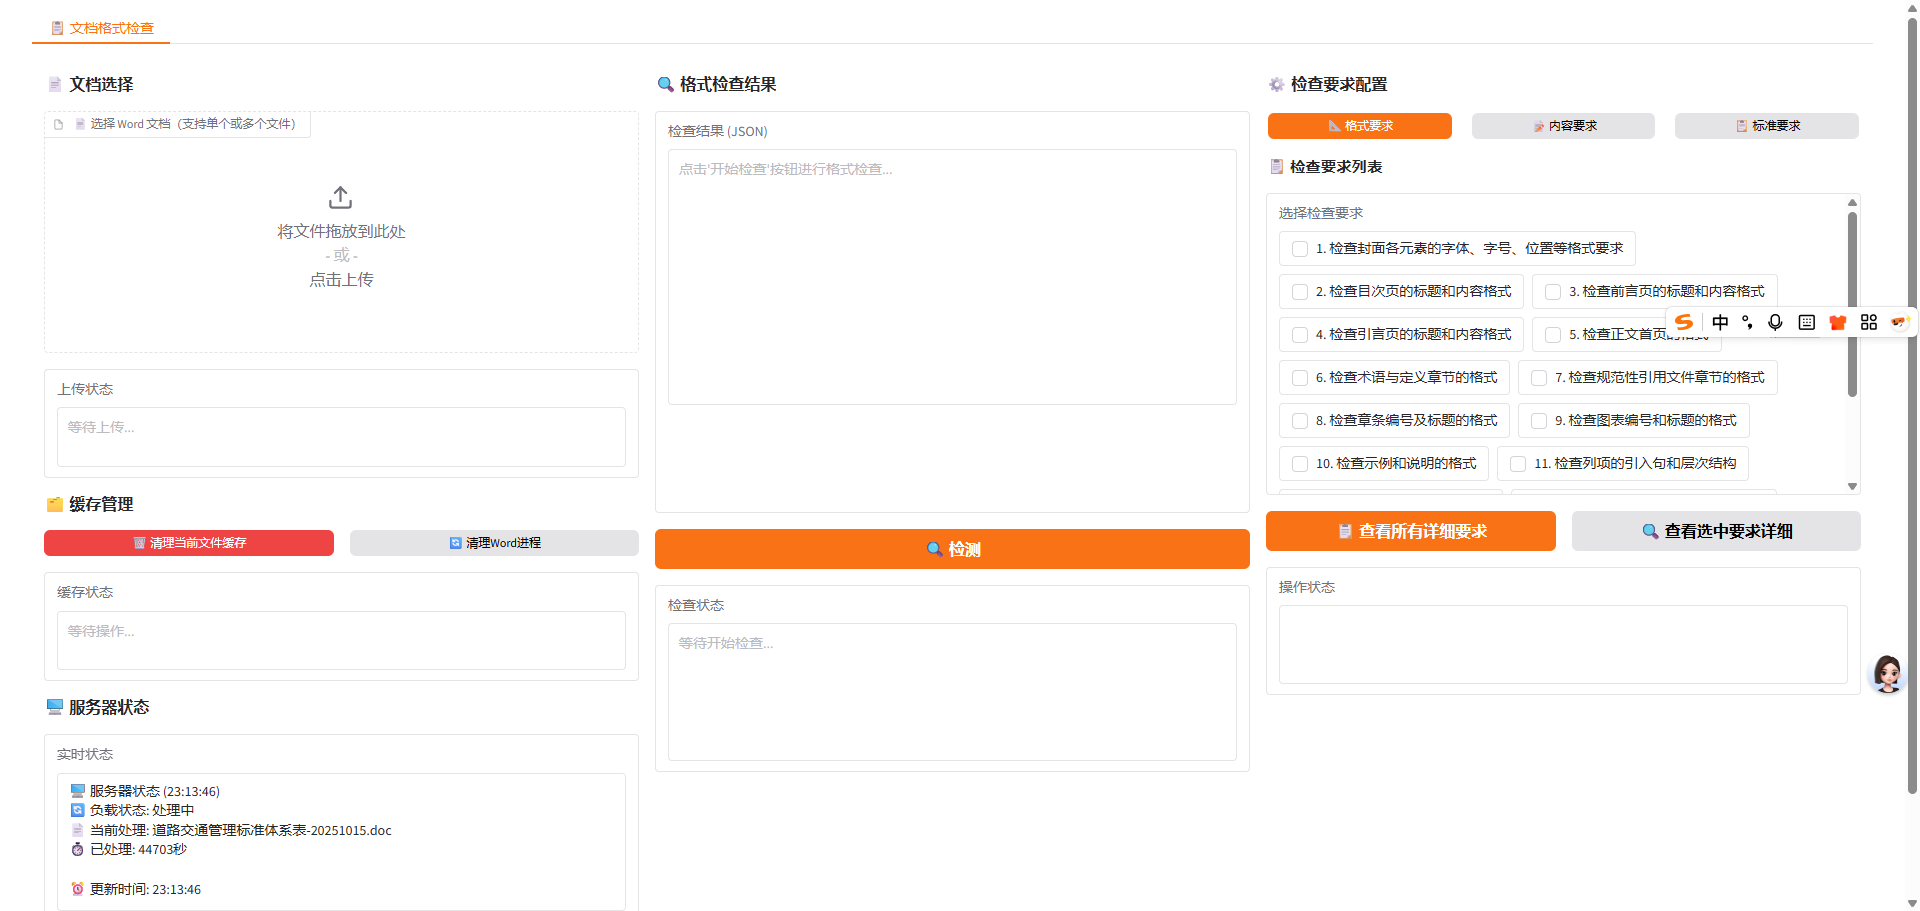Switch to the 标准要求 tab
The width and height of the screenshot is (1920, 911).
pyautogui.click(x=1766, y=126)
